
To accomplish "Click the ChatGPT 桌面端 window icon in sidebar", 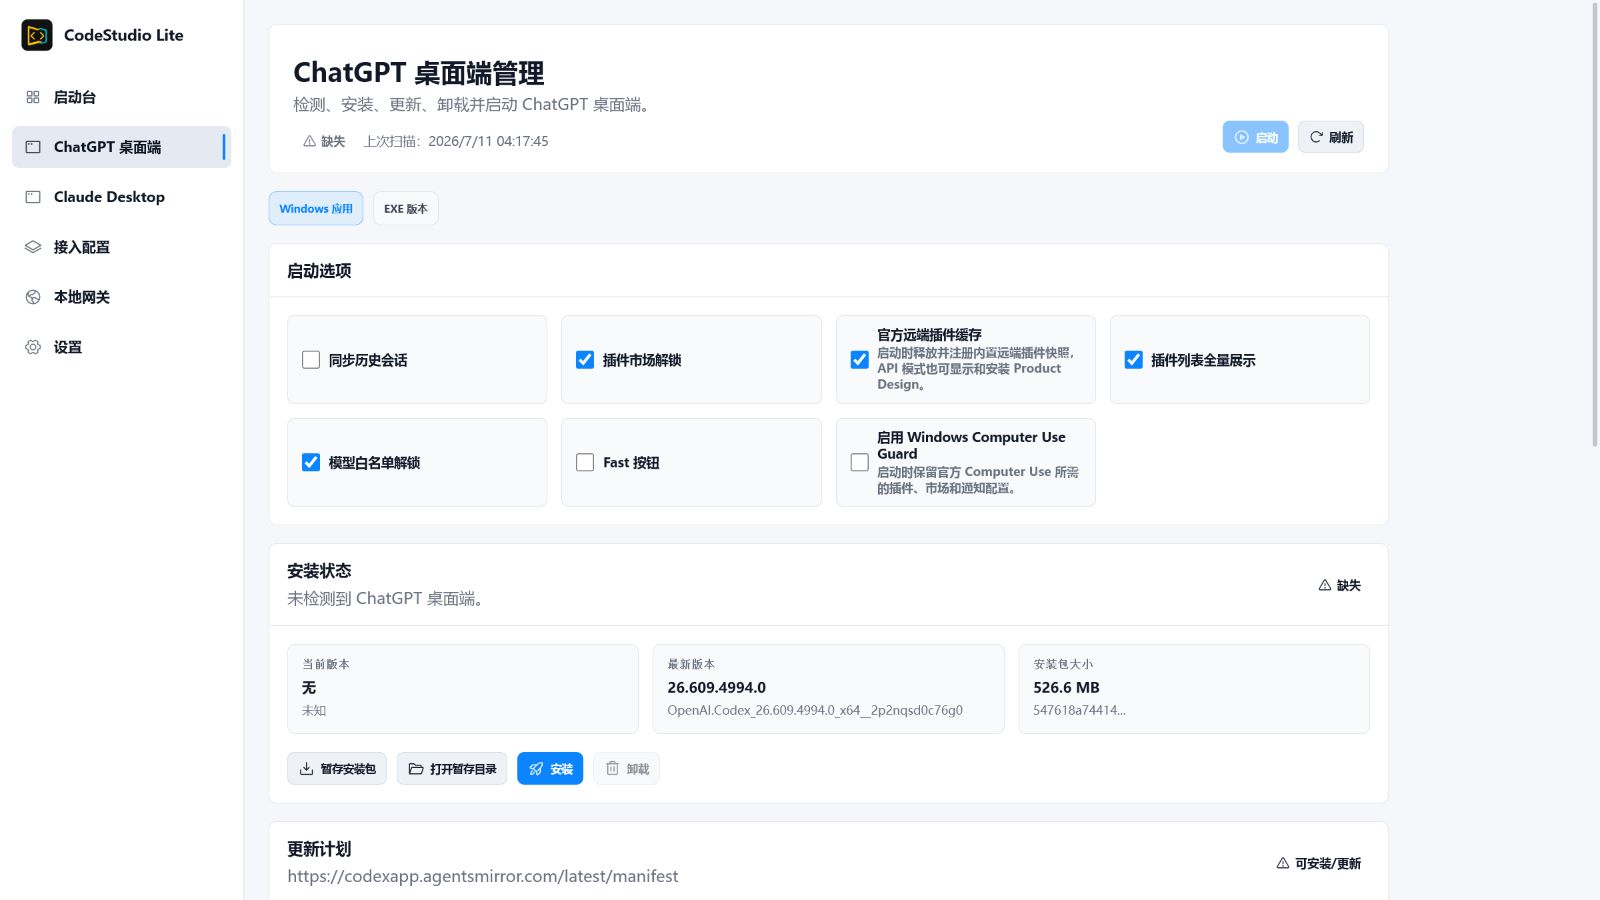I will click(x=33, y=147).
